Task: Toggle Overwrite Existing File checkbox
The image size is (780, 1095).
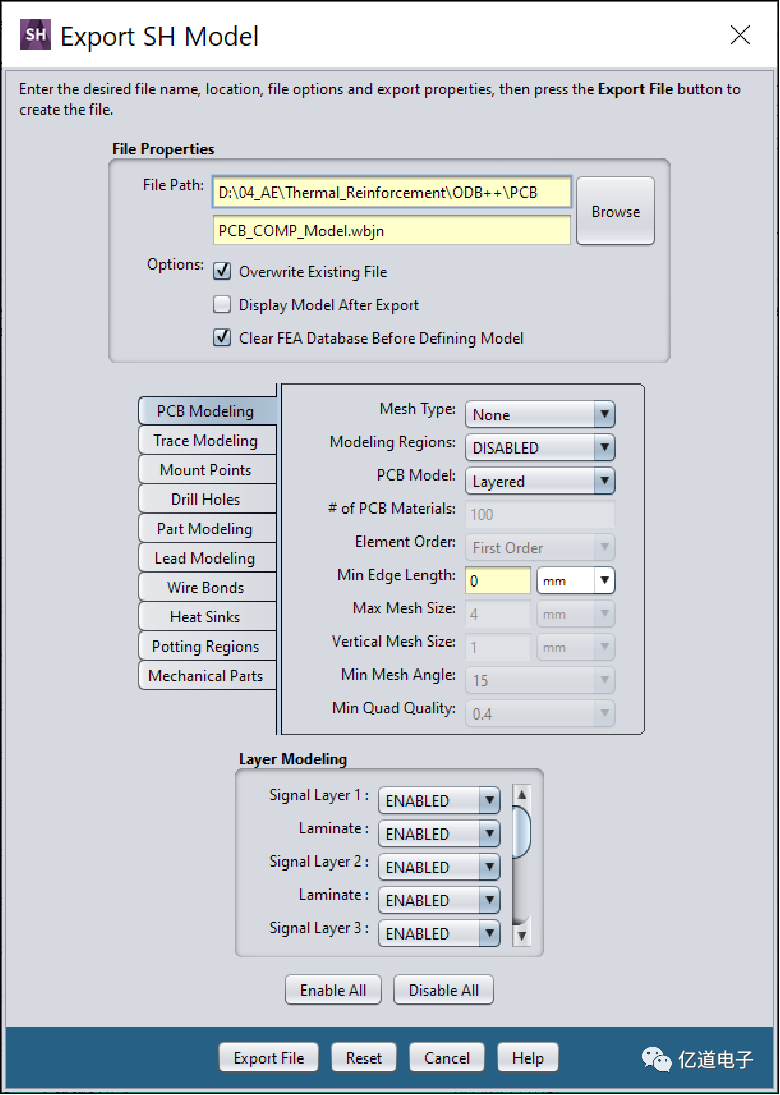Action: point(222,272)
